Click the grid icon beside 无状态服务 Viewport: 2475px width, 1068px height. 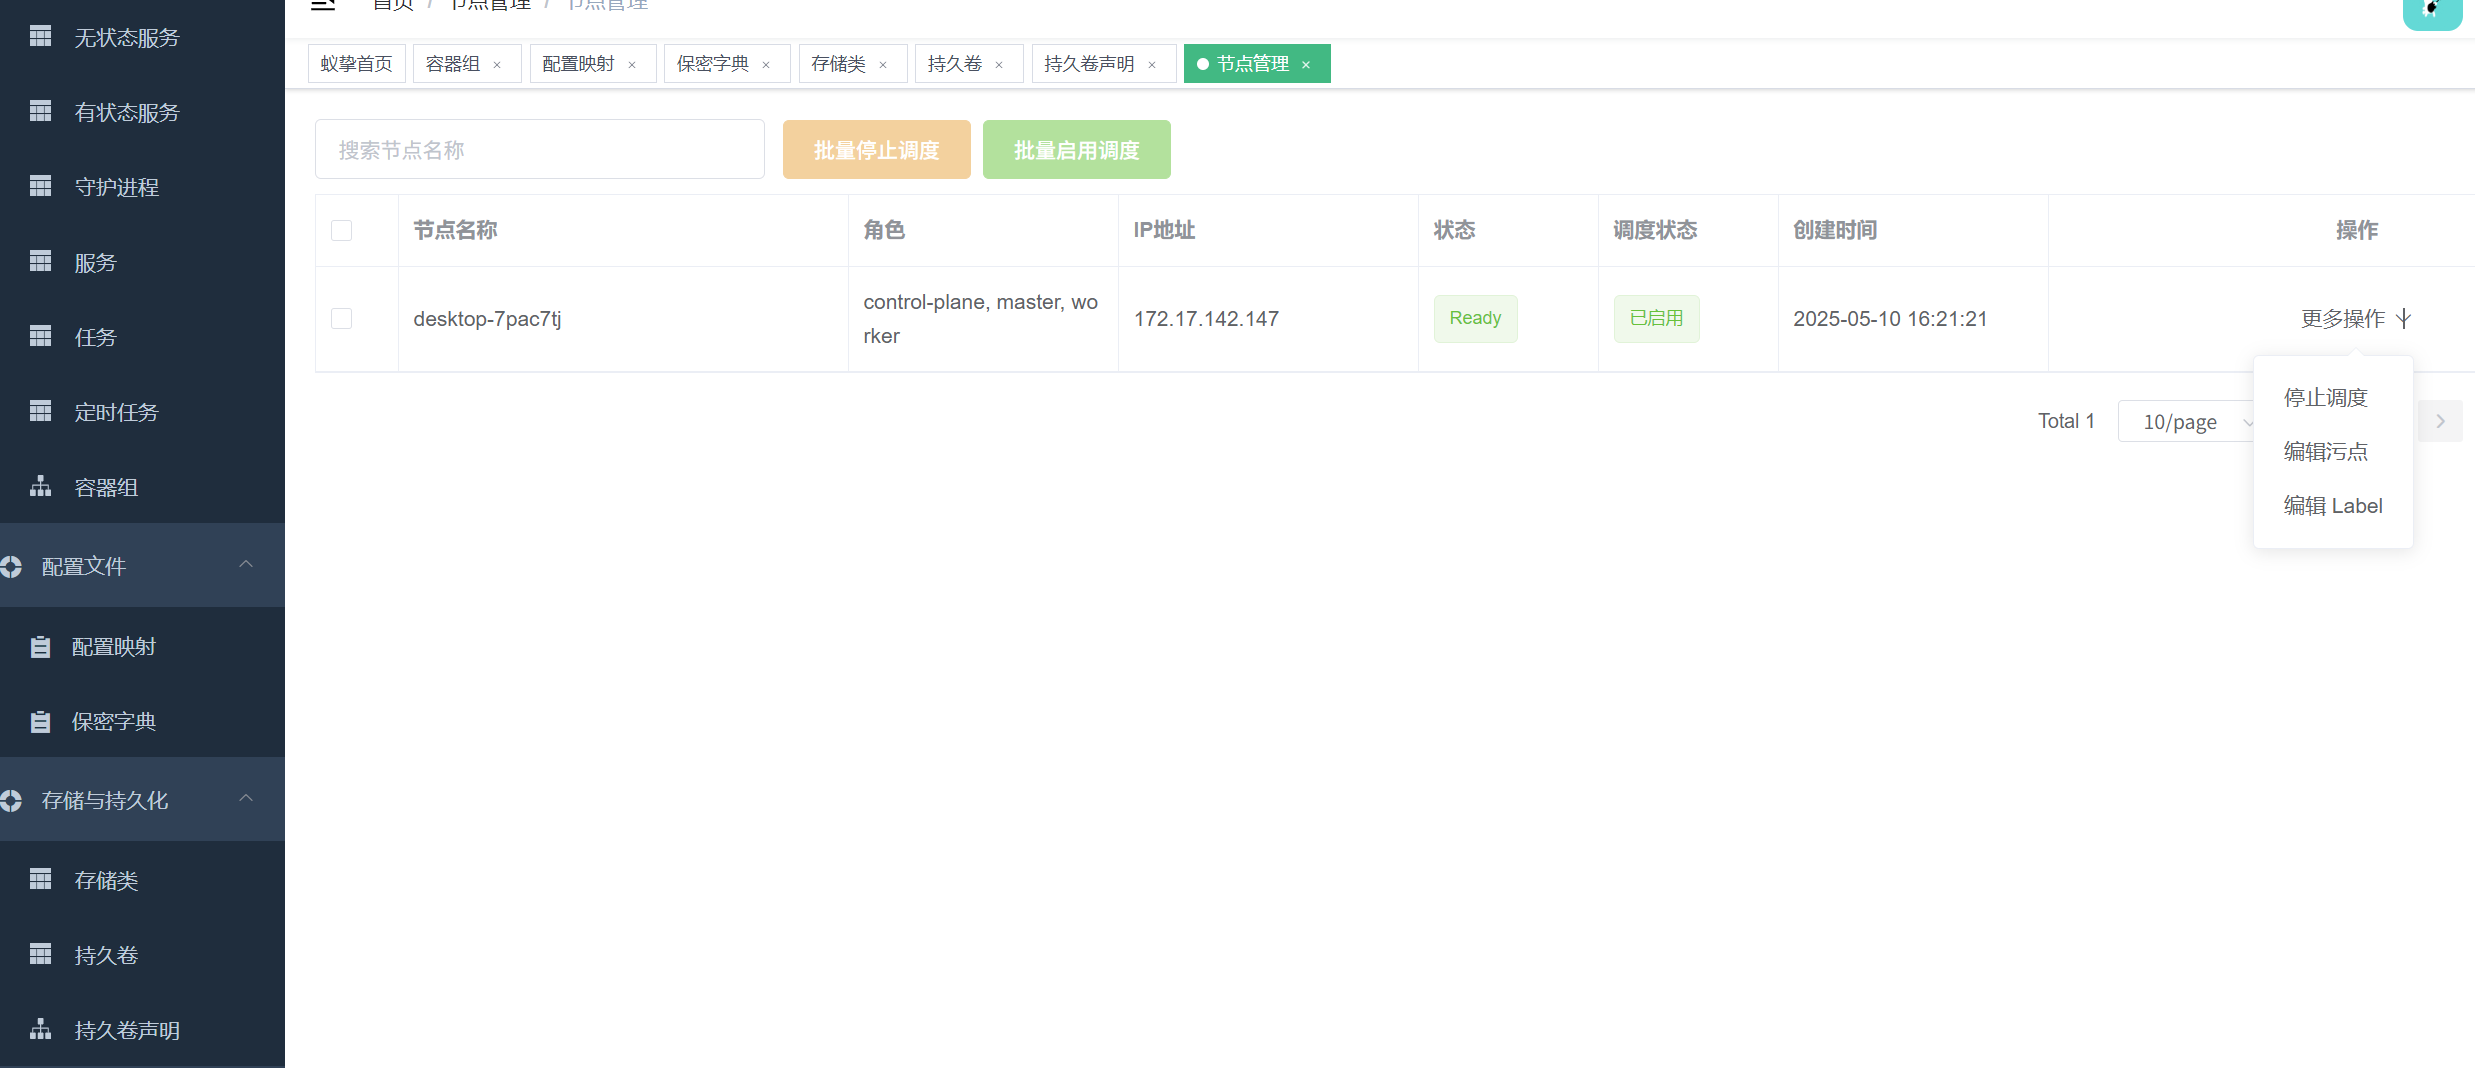(40, 37)
